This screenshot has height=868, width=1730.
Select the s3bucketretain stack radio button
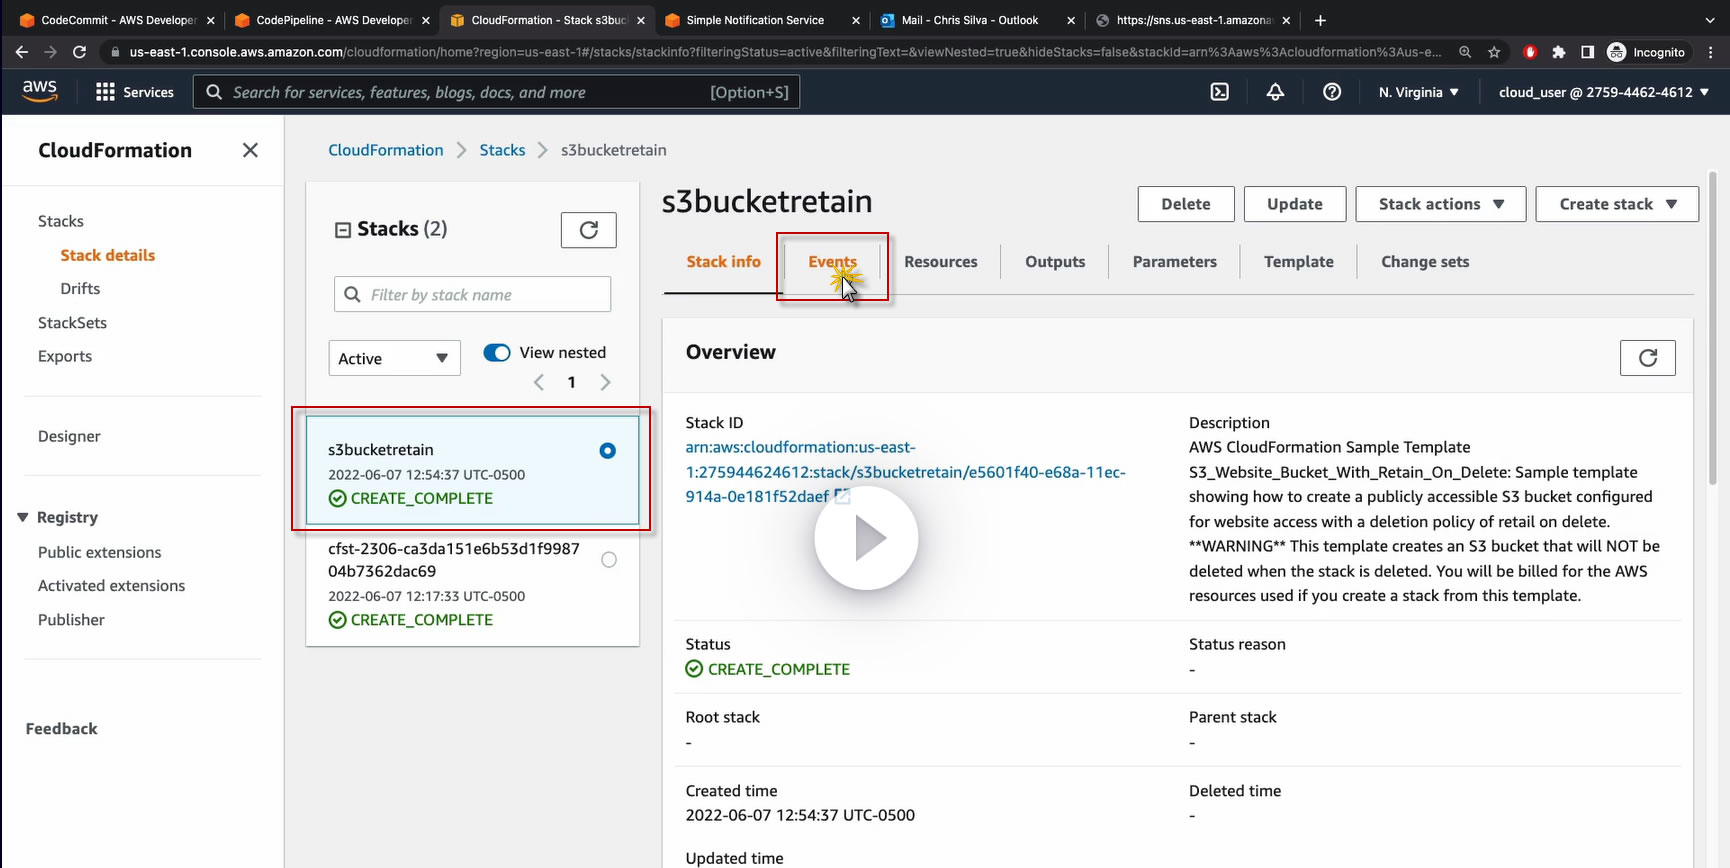tap(607, 451)
